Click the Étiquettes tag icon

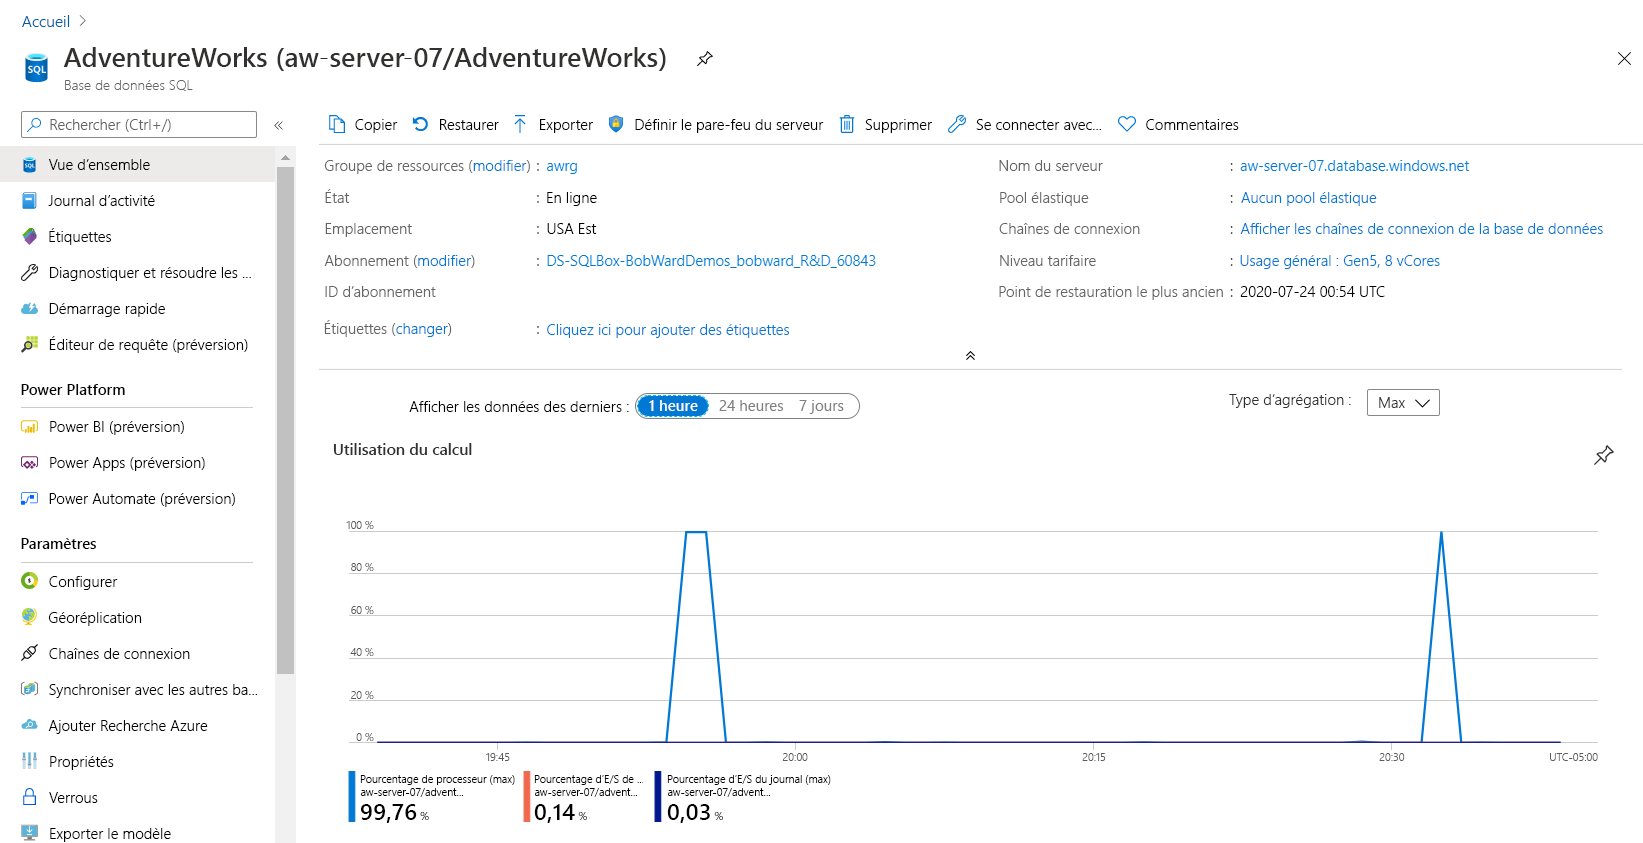[x=30, y=237]
